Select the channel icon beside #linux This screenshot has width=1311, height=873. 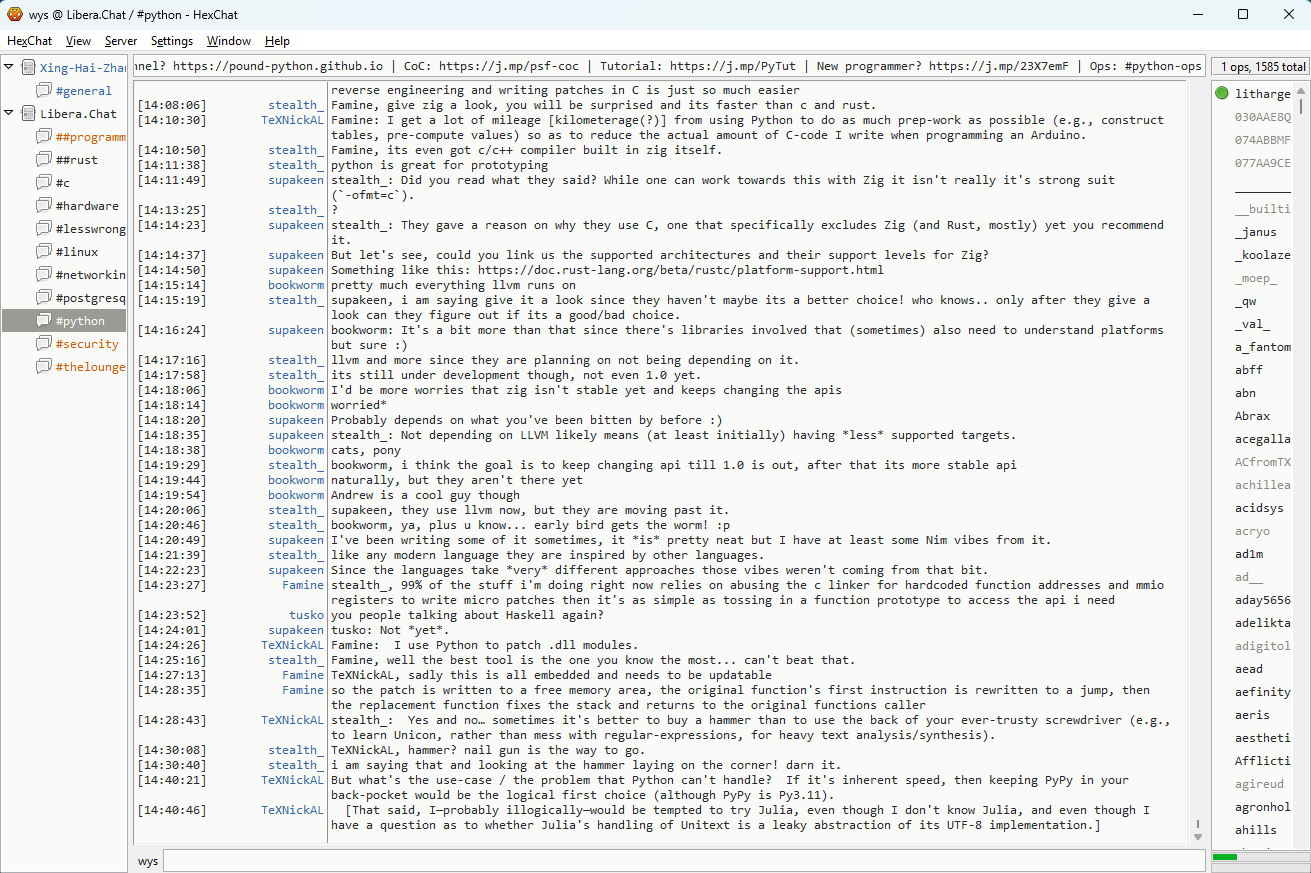(44, 252)
